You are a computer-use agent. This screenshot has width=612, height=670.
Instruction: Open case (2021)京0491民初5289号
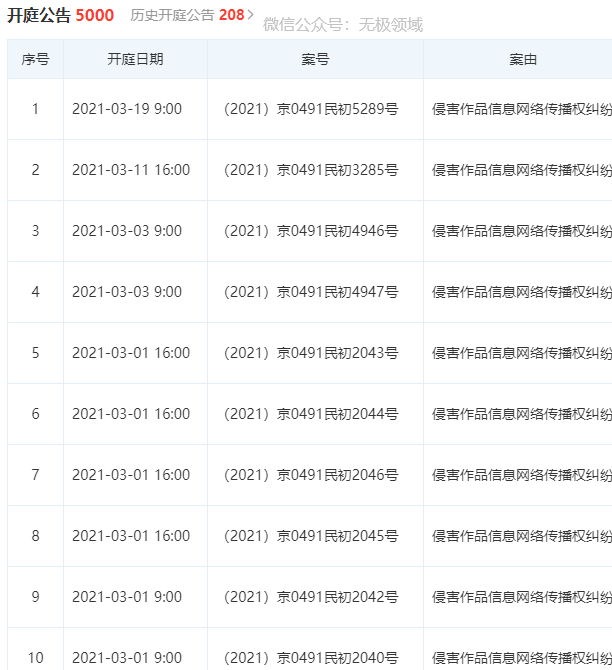pyautogui.click(x=311, y=109)
